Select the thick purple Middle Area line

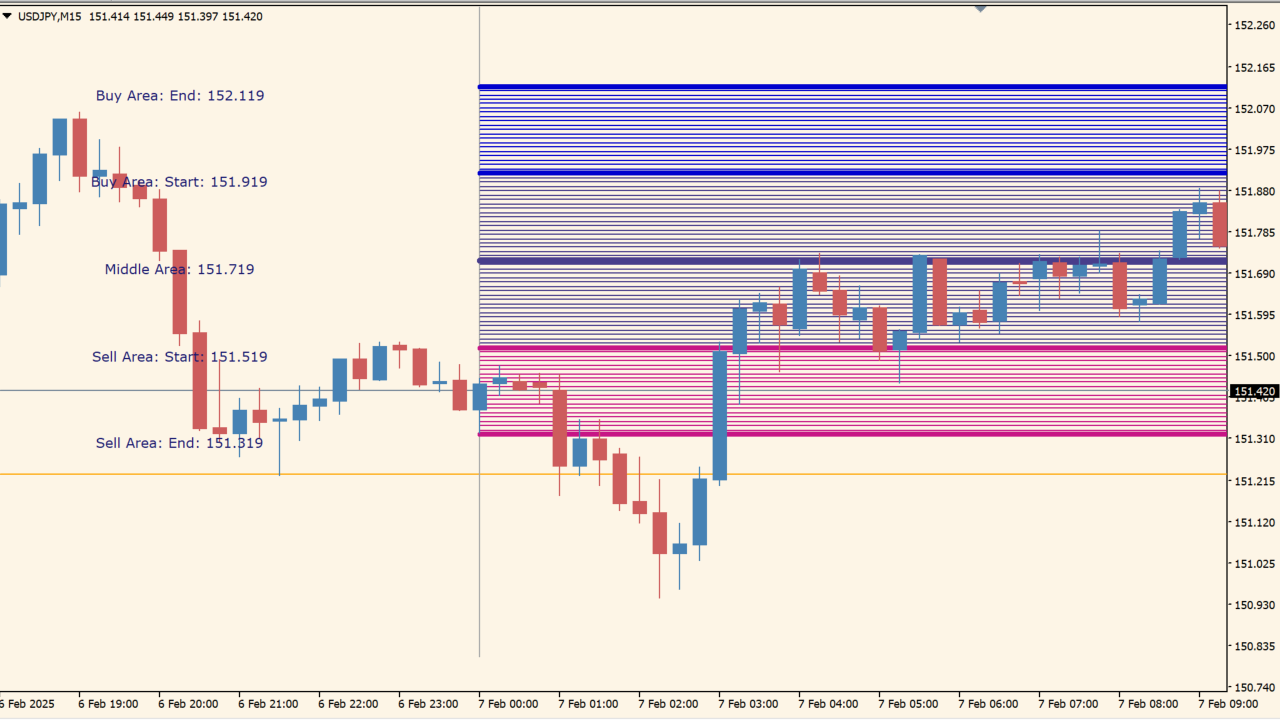pos(852,261)
